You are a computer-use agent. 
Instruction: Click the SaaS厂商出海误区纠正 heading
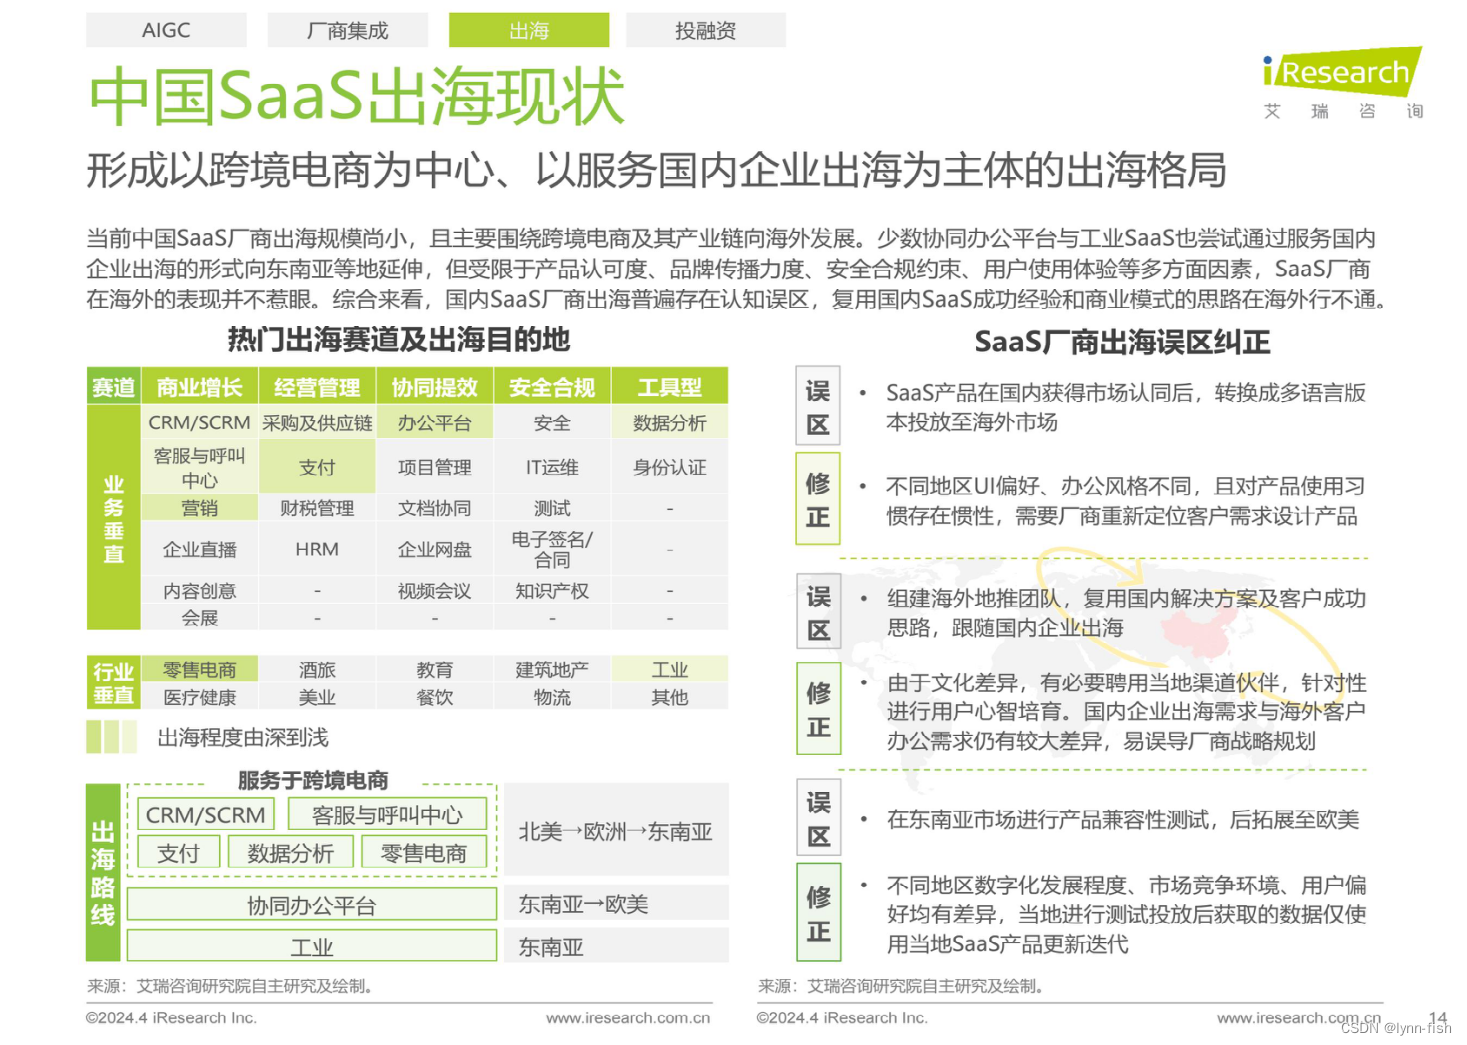coord(1122,342)
